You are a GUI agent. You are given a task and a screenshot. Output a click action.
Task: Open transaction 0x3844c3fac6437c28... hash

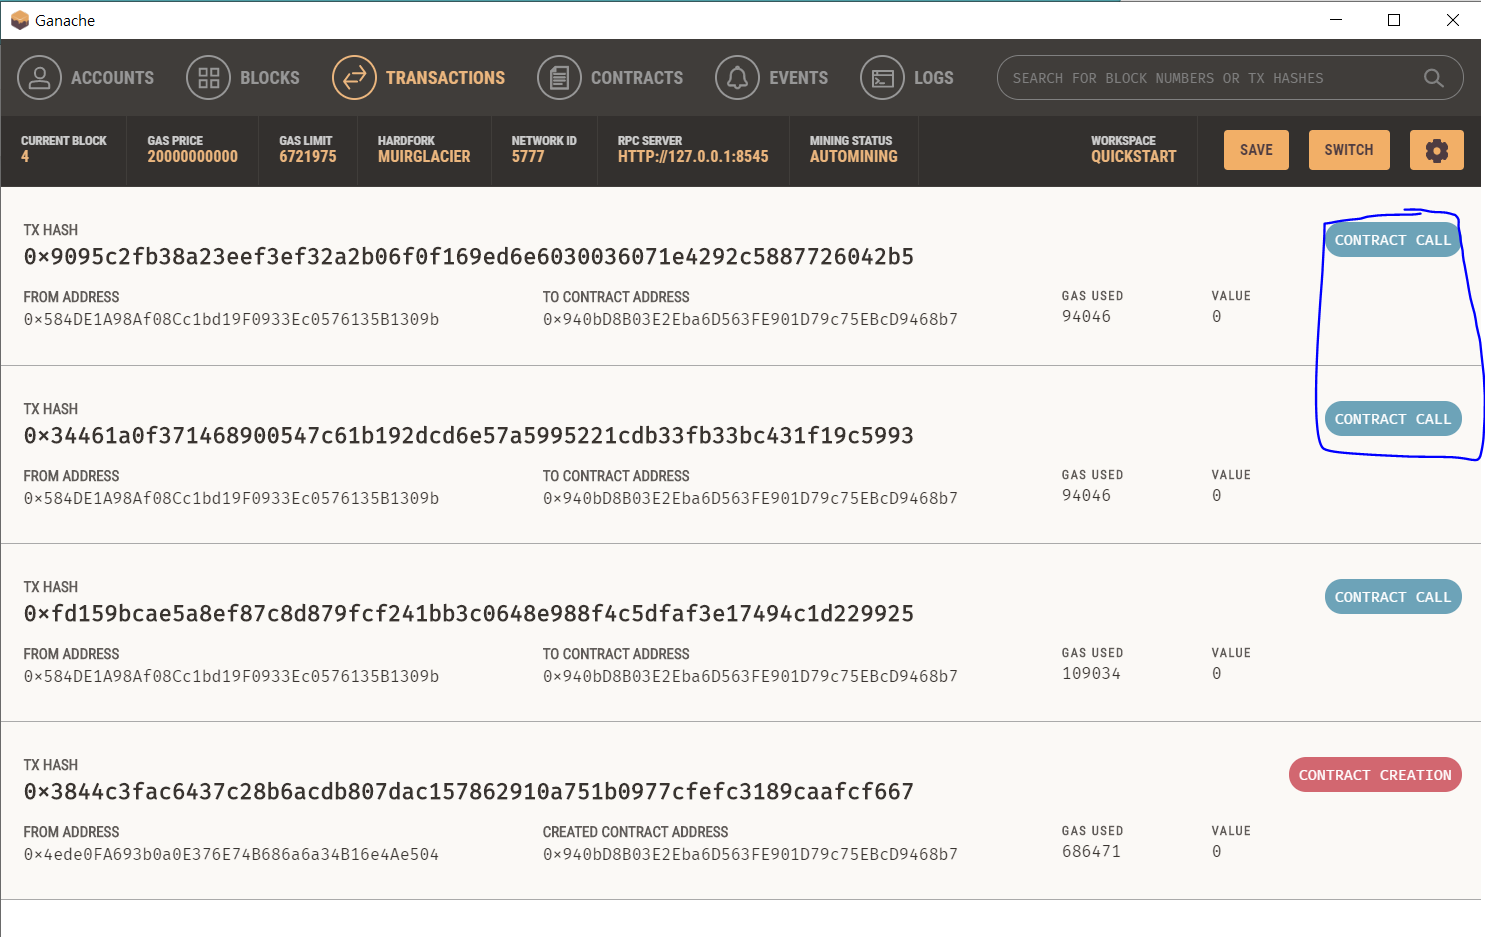point(469,792)
